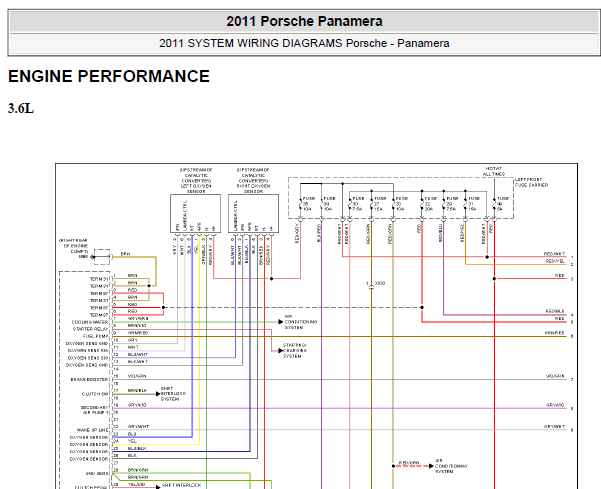
Task: Click the 'RED/YEL' label beside continuation 2
Action: click(555, 261)
